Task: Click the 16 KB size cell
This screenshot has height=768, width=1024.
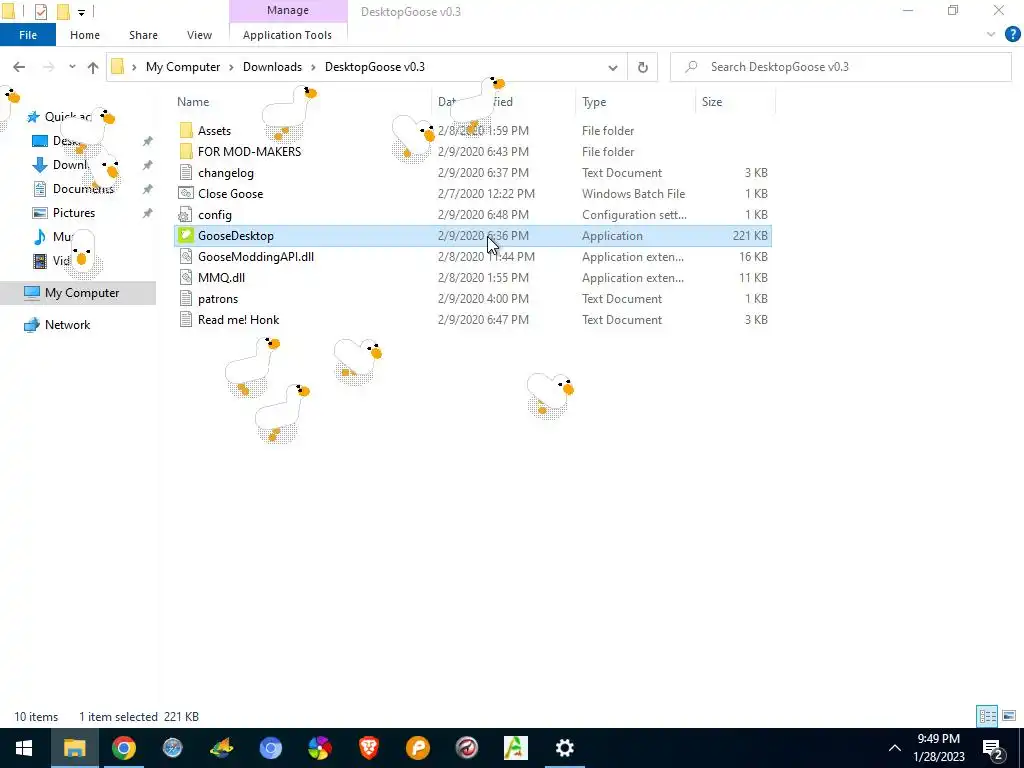Action: 753,257
